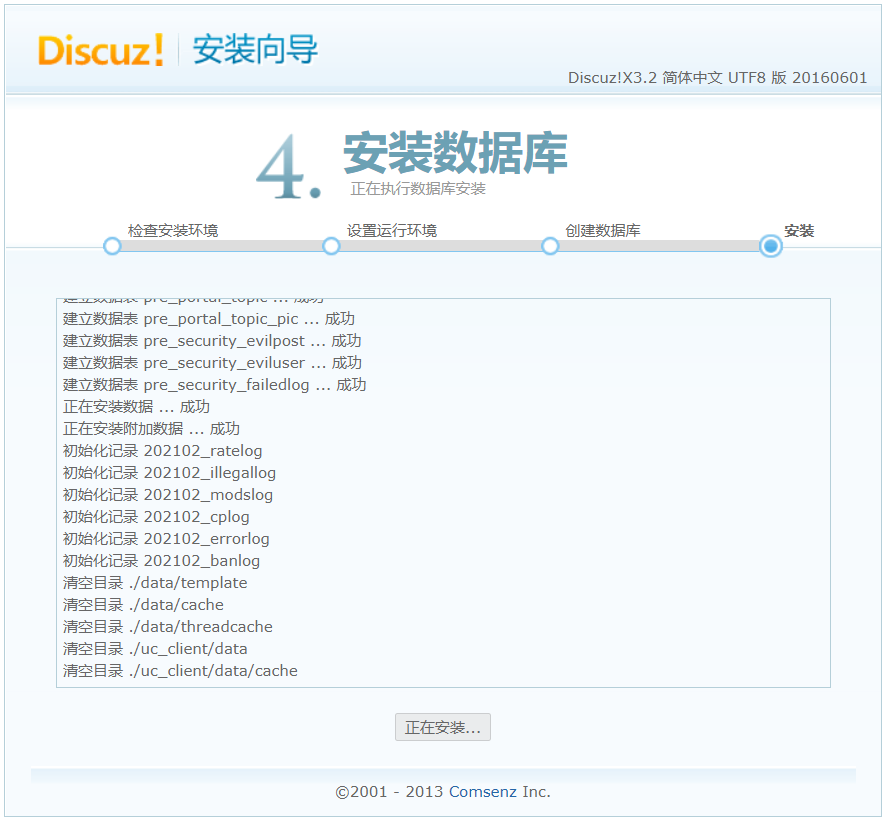Screen dimensions: 884x822
Task: Select the 创建数据库 step circle
Action: tap(550, 246)
